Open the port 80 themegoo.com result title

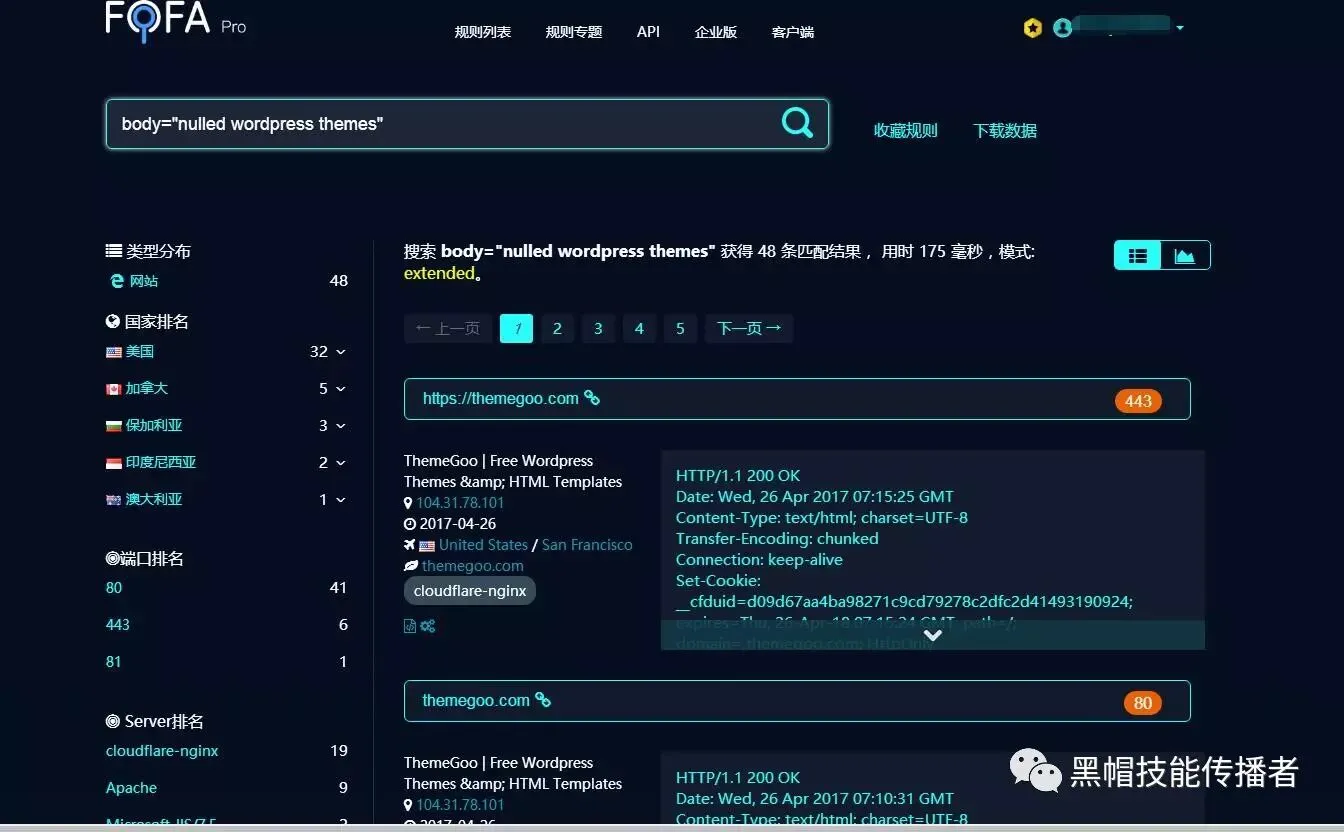476,700
